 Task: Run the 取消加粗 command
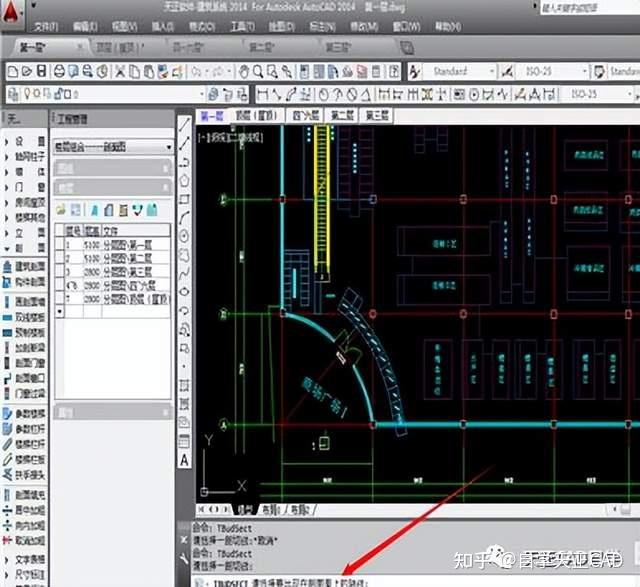(x=24, y=541)
